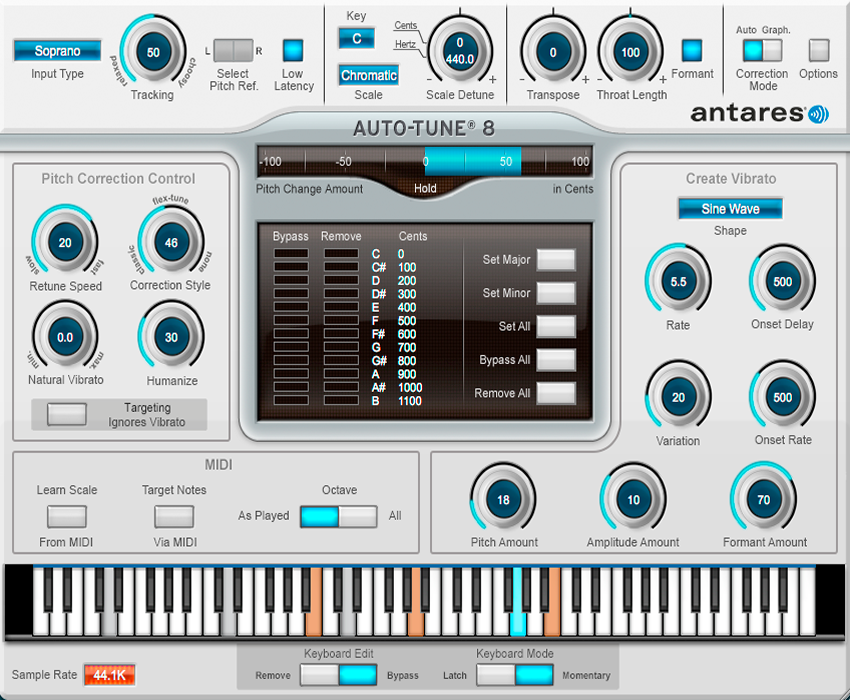Click the Onset Rate knob
Screen dimensions: 850x700
click(782, 397)
